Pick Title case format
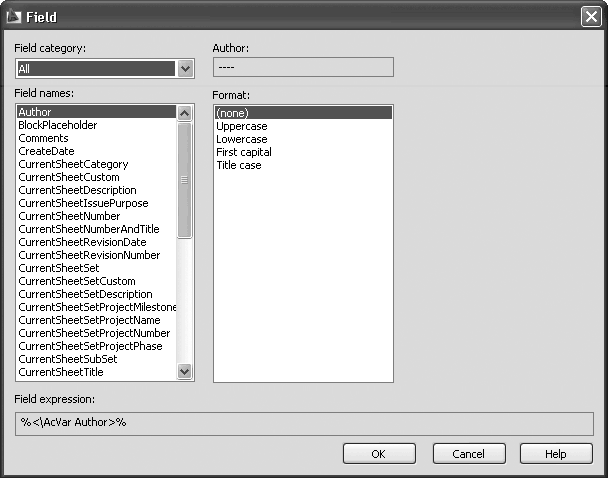Viewport: 608px width, 478px height. tap(238, 165)
